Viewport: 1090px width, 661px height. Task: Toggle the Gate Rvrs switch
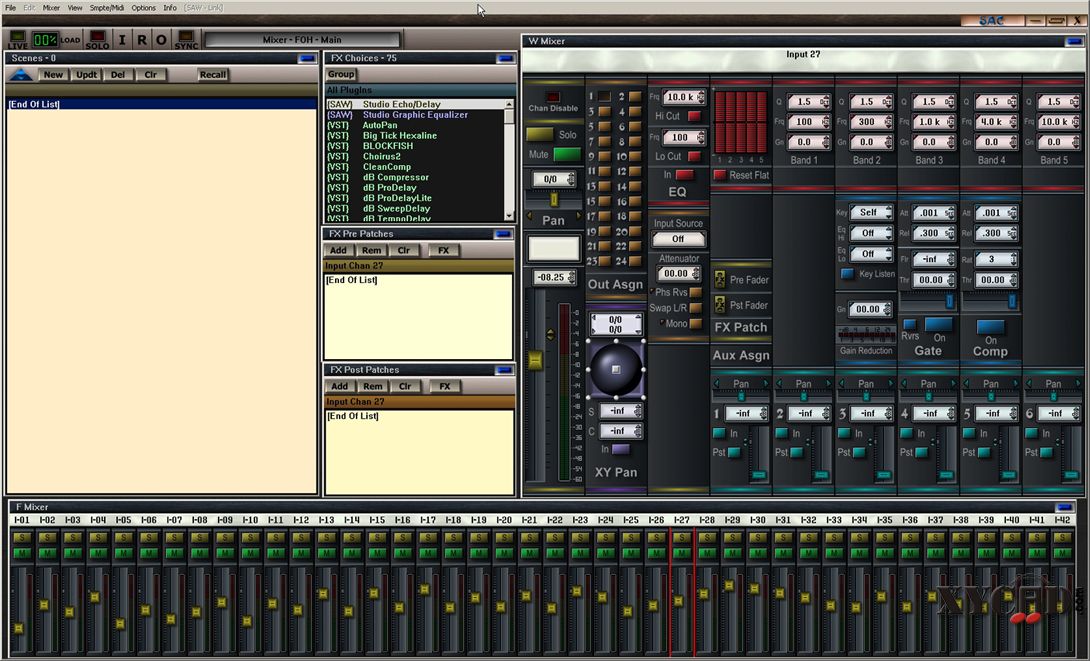909,324
